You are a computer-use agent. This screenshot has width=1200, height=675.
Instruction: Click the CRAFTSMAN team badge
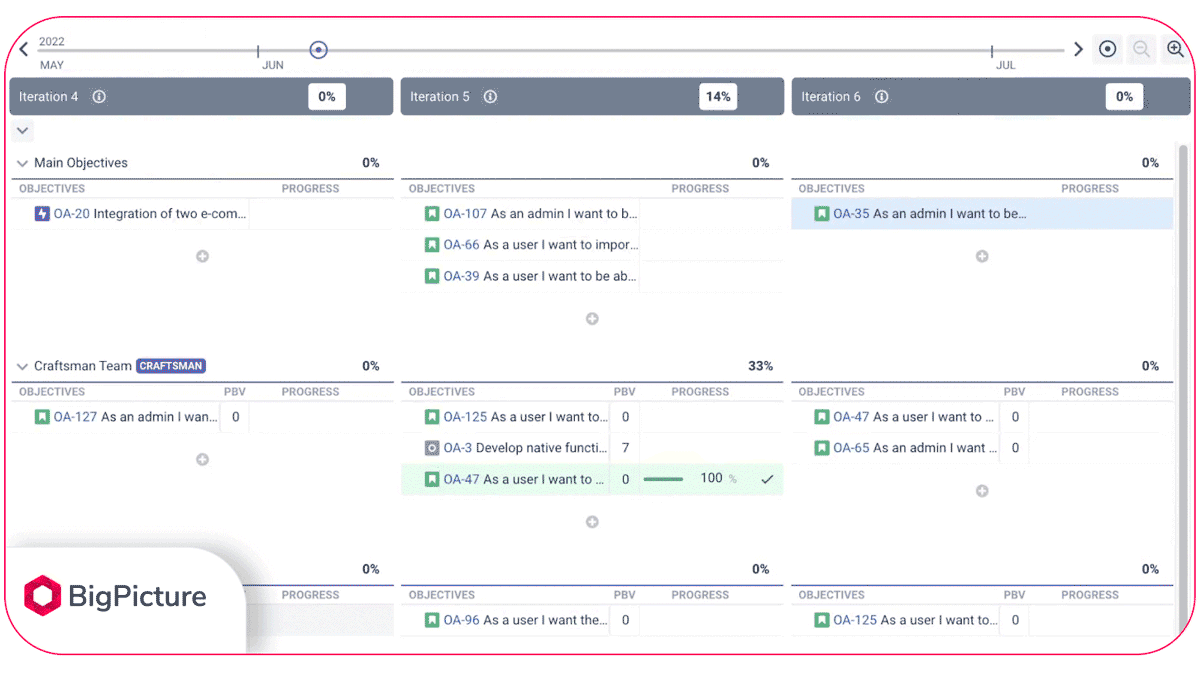click(171, 366)
